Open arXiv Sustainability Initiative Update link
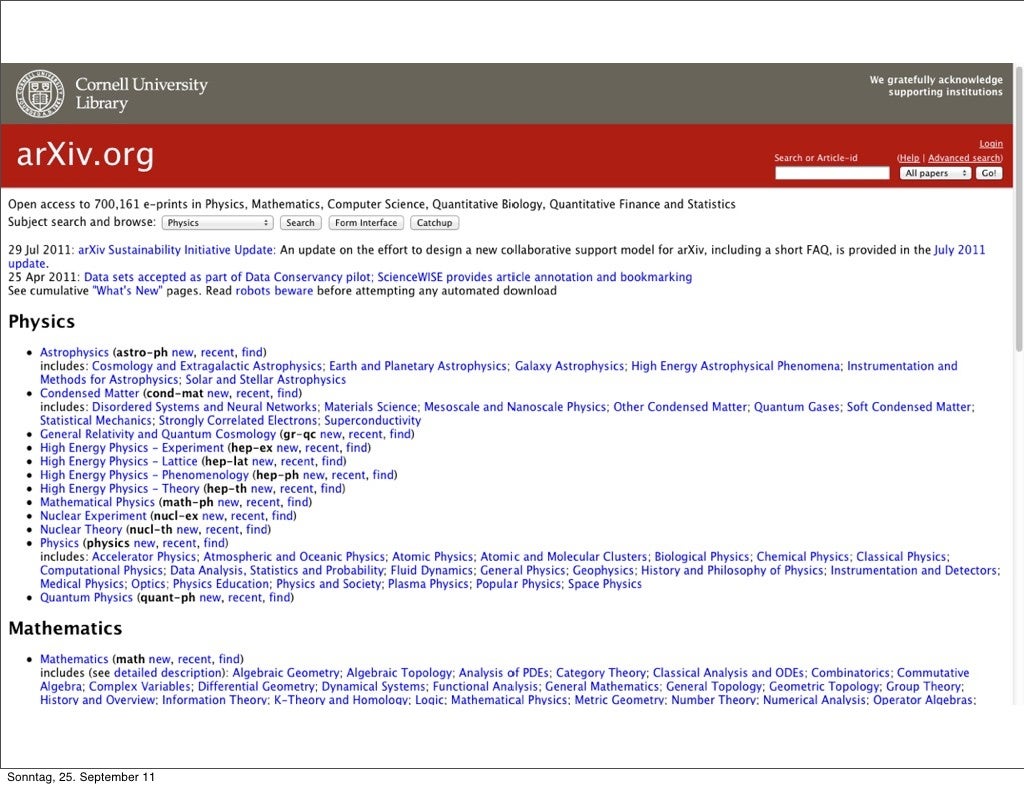This screenshot has width=1024, height=788. 175,250
